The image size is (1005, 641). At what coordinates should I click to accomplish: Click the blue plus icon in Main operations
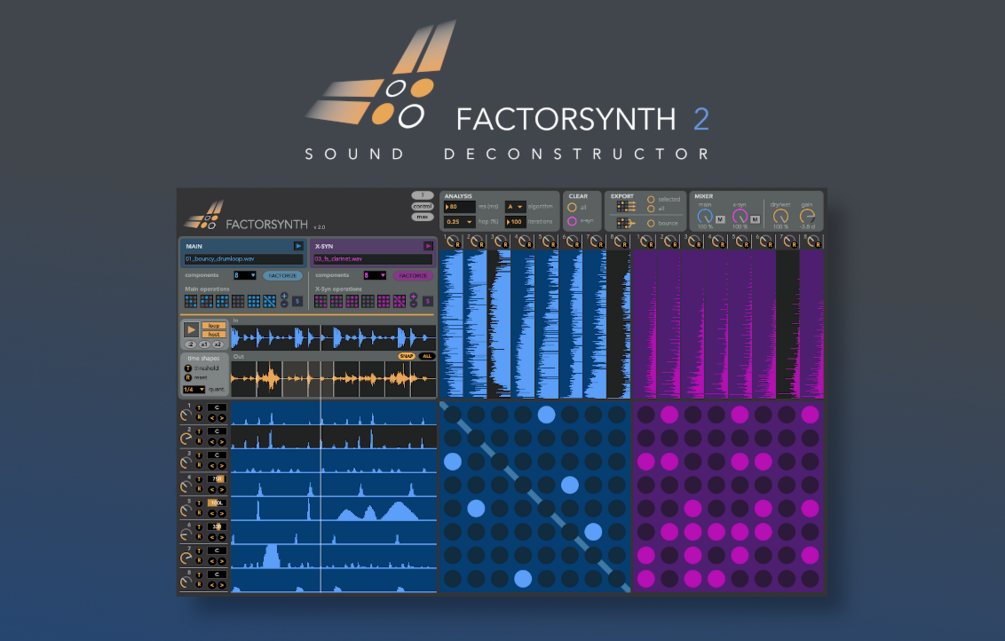click(x=285, y=296)
